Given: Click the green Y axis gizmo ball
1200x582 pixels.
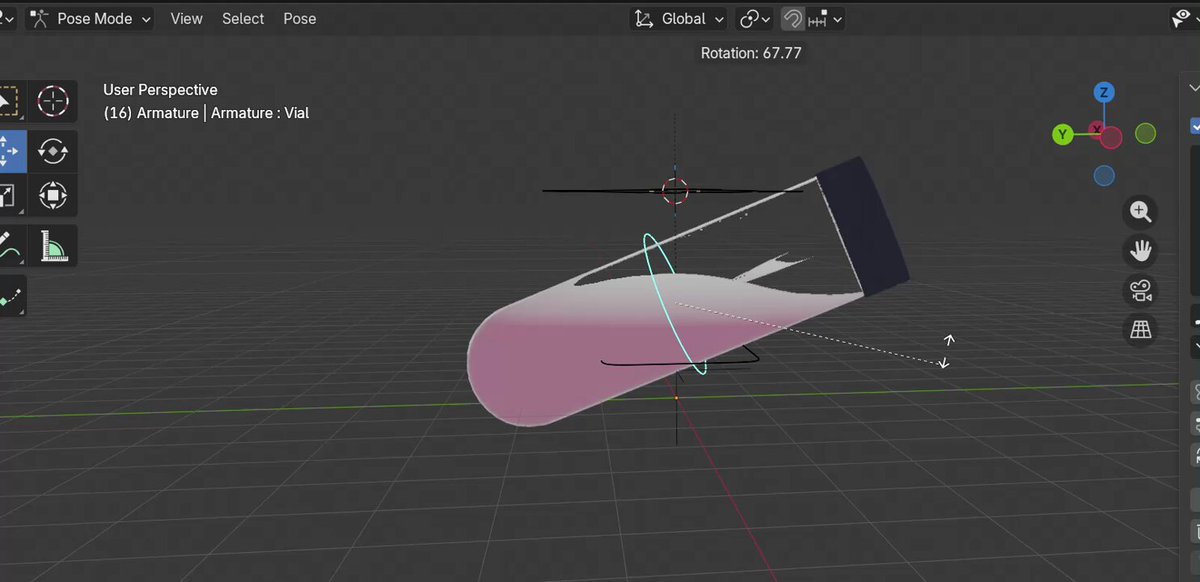Looking at the screenshot, I should (1063, 134).
